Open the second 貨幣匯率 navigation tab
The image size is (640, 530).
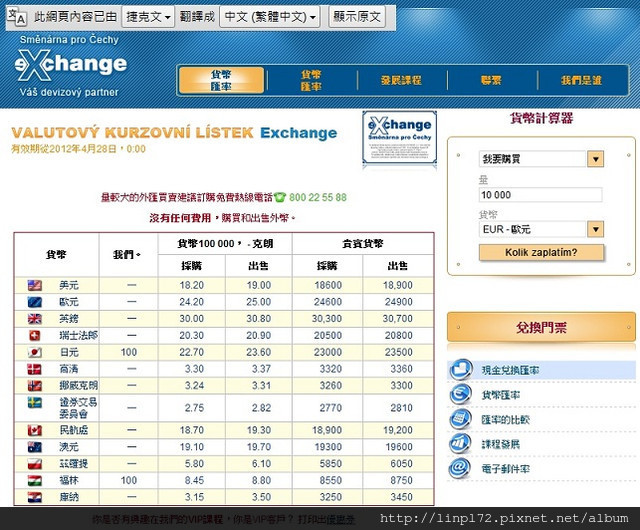(x=311, y=80)
